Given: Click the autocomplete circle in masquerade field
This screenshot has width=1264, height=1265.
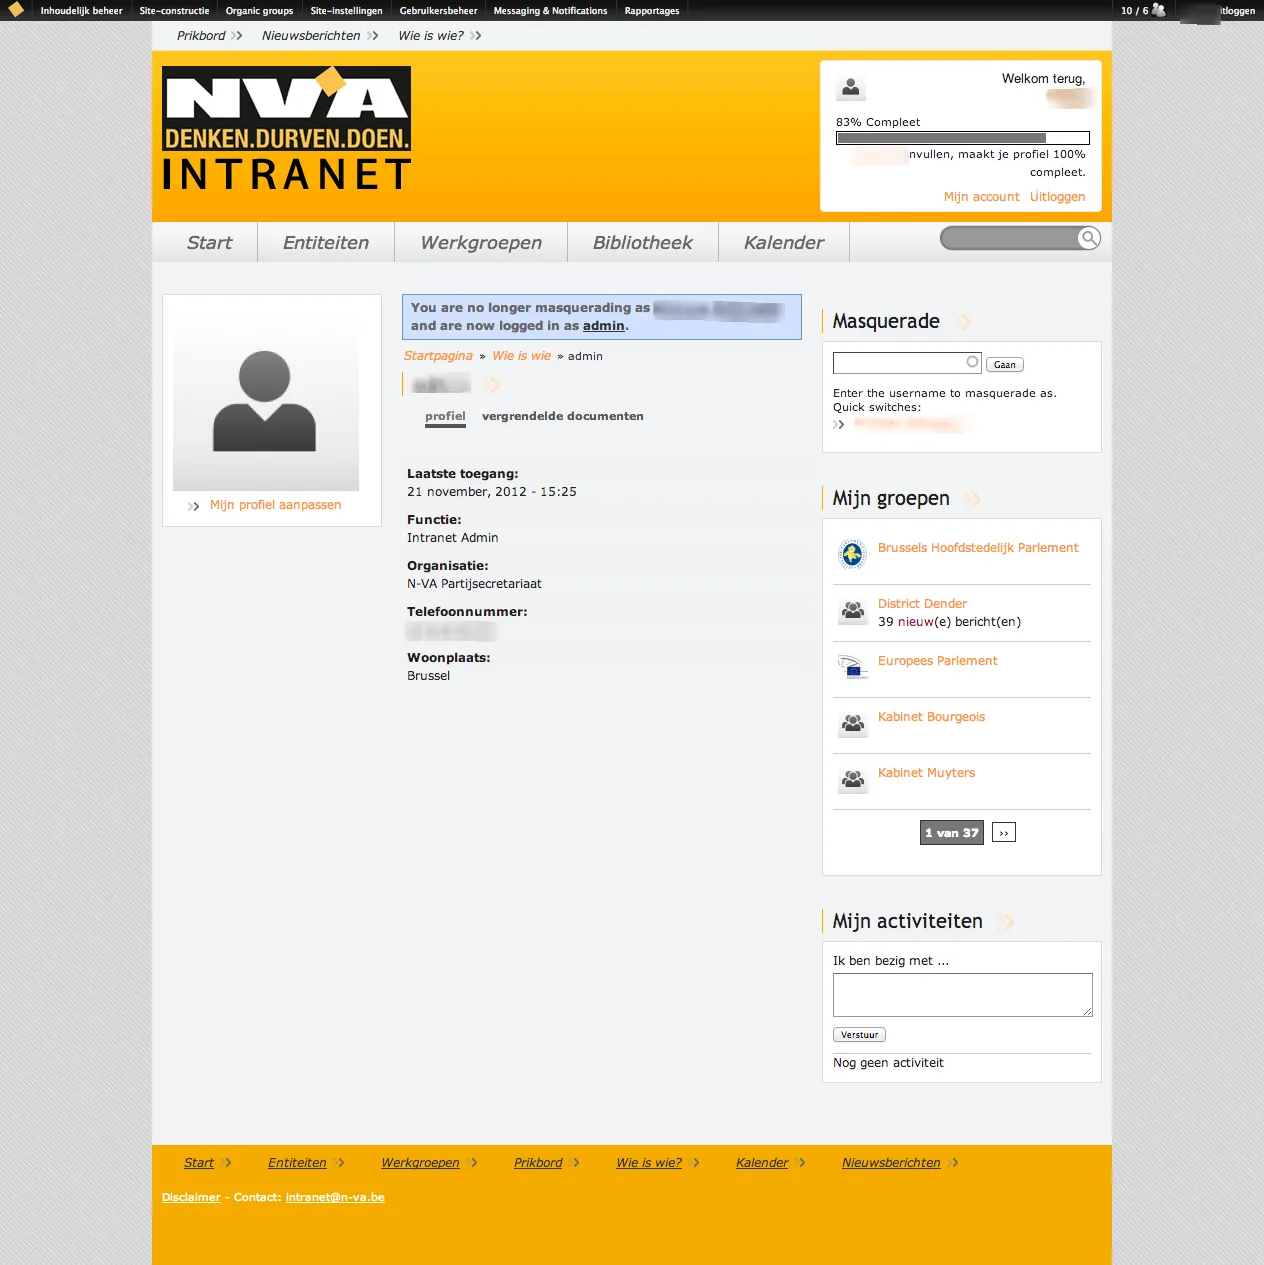Looking at the screenshot, I should tap(972, 362).
